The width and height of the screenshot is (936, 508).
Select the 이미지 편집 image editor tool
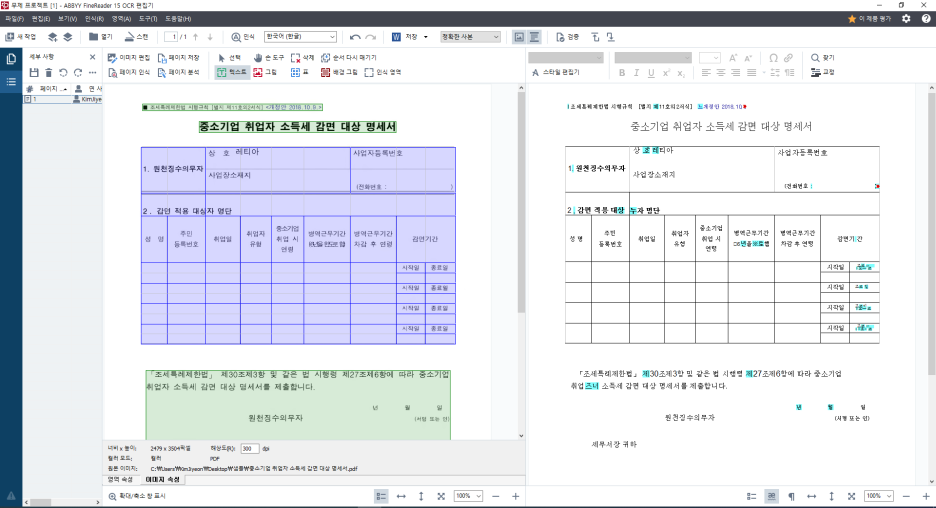(129, 58)
